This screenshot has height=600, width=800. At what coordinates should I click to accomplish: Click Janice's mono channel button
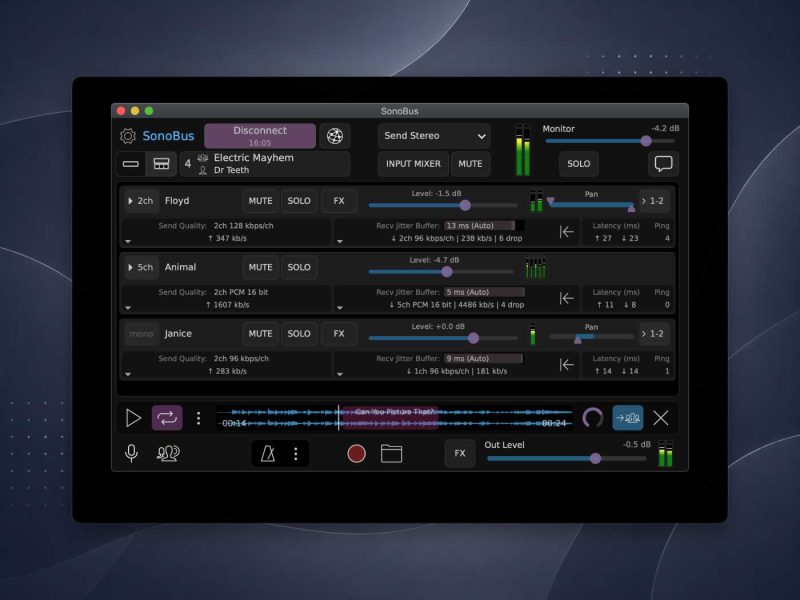point(141,334)
